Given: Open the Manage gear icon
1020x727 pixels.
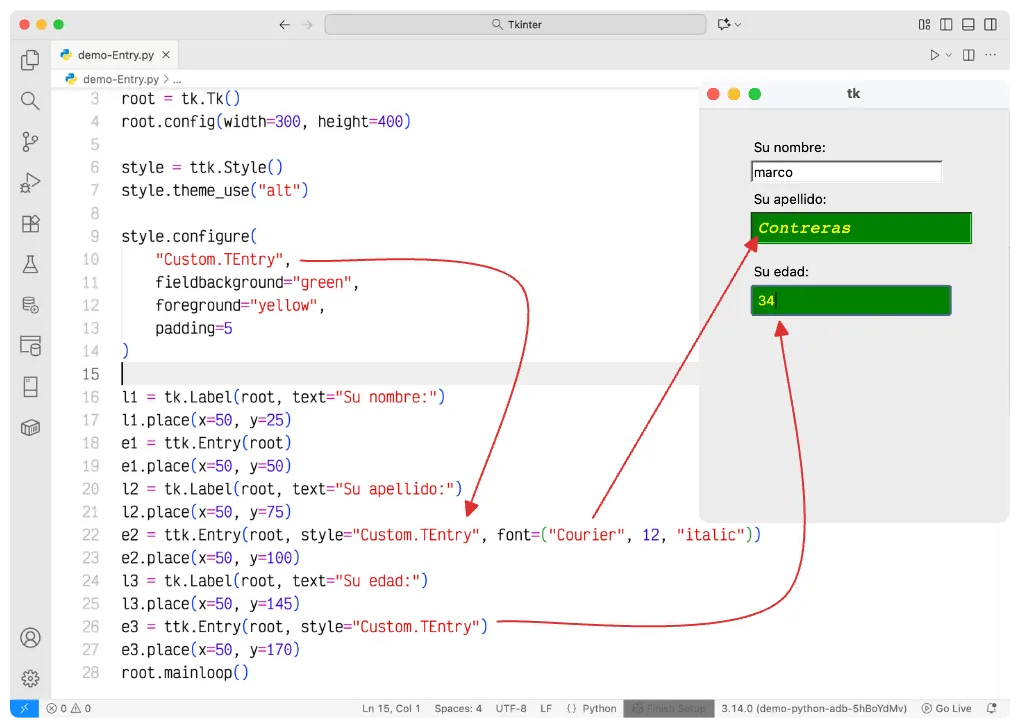Looking at the screenshot, I should (30, 678).
